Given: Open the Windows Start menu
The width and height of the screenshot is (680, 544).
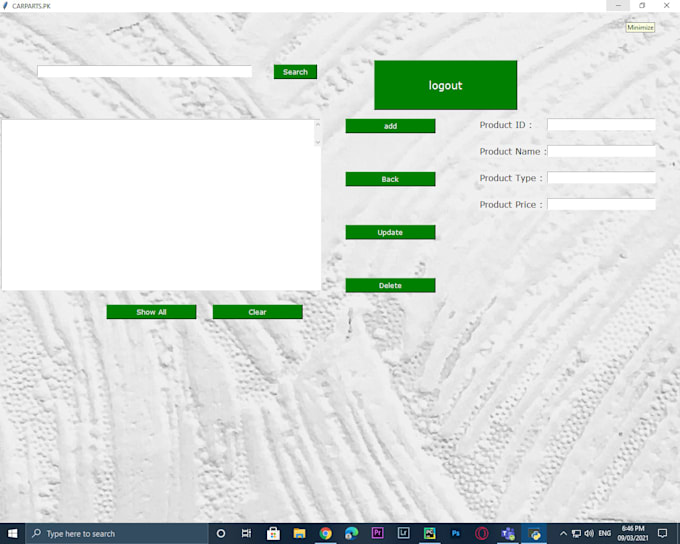Looking at the screenshot, I should coord(13,533).
